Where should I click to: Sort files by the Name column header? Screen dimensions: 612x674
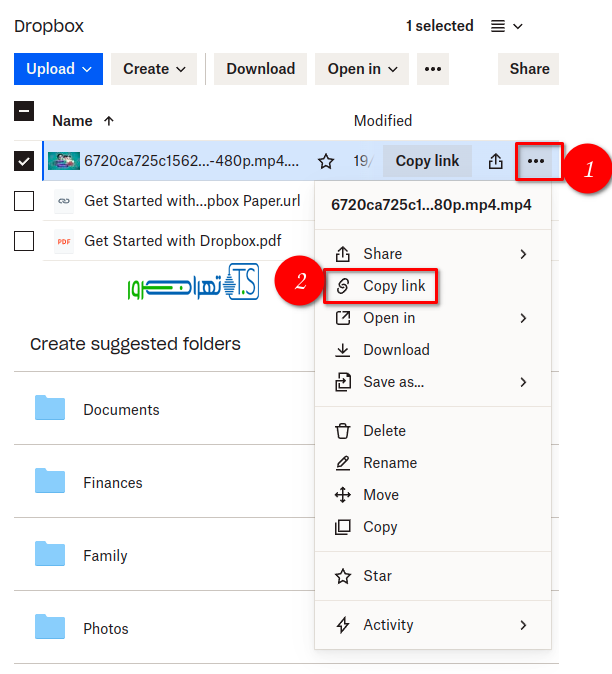coord(72,121)
